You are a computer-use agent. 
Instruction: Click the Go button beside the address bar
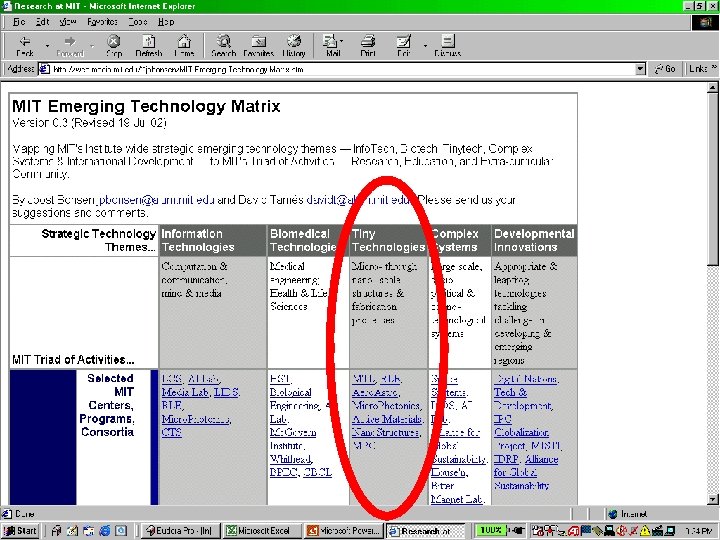665,69
